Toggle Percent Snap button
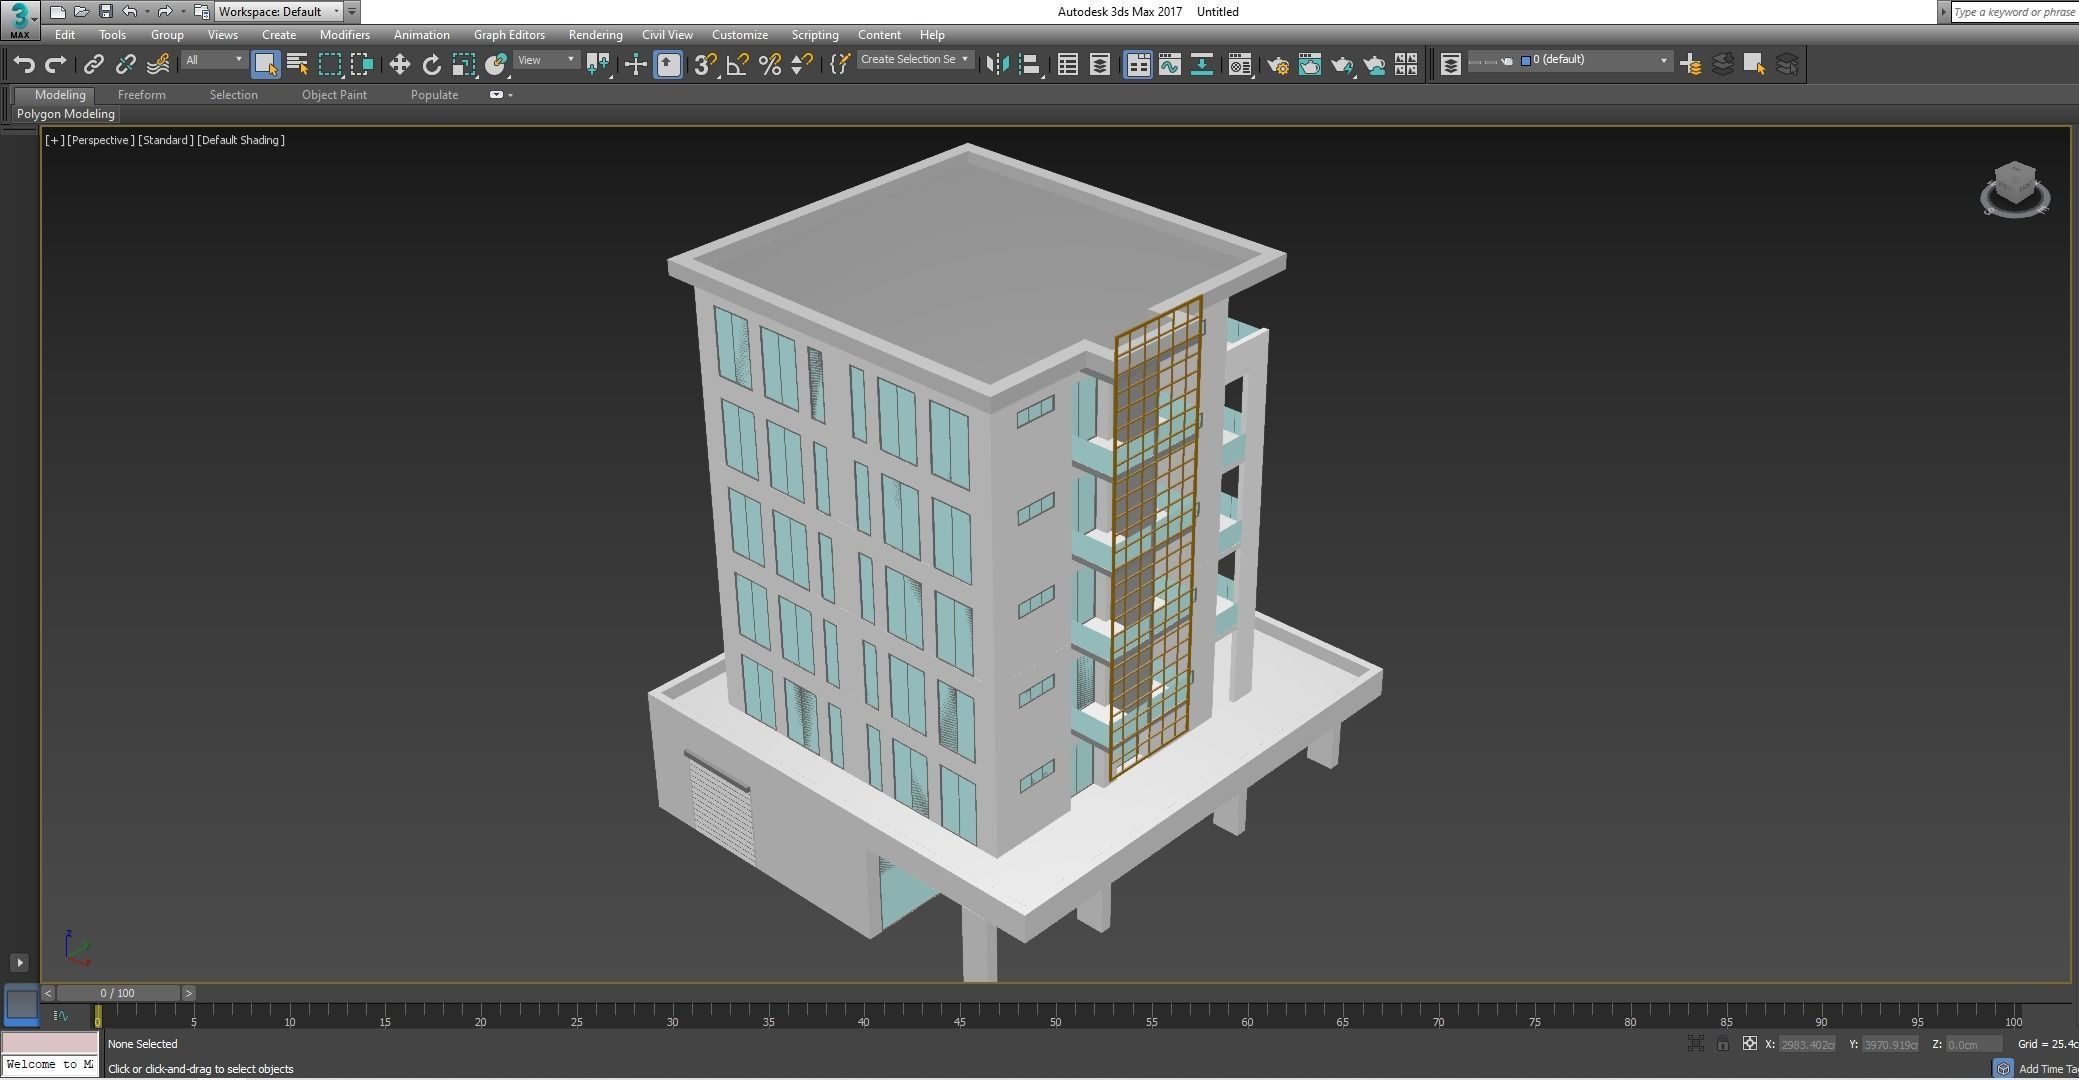 [x=769, y=65]
